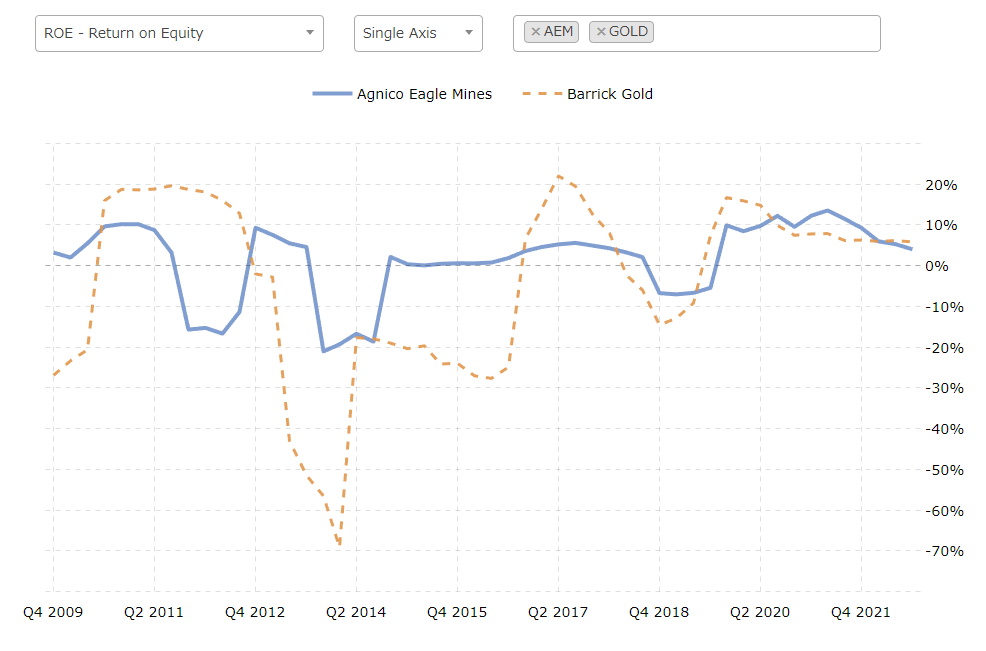Click the 20% y-axis label

941,185
